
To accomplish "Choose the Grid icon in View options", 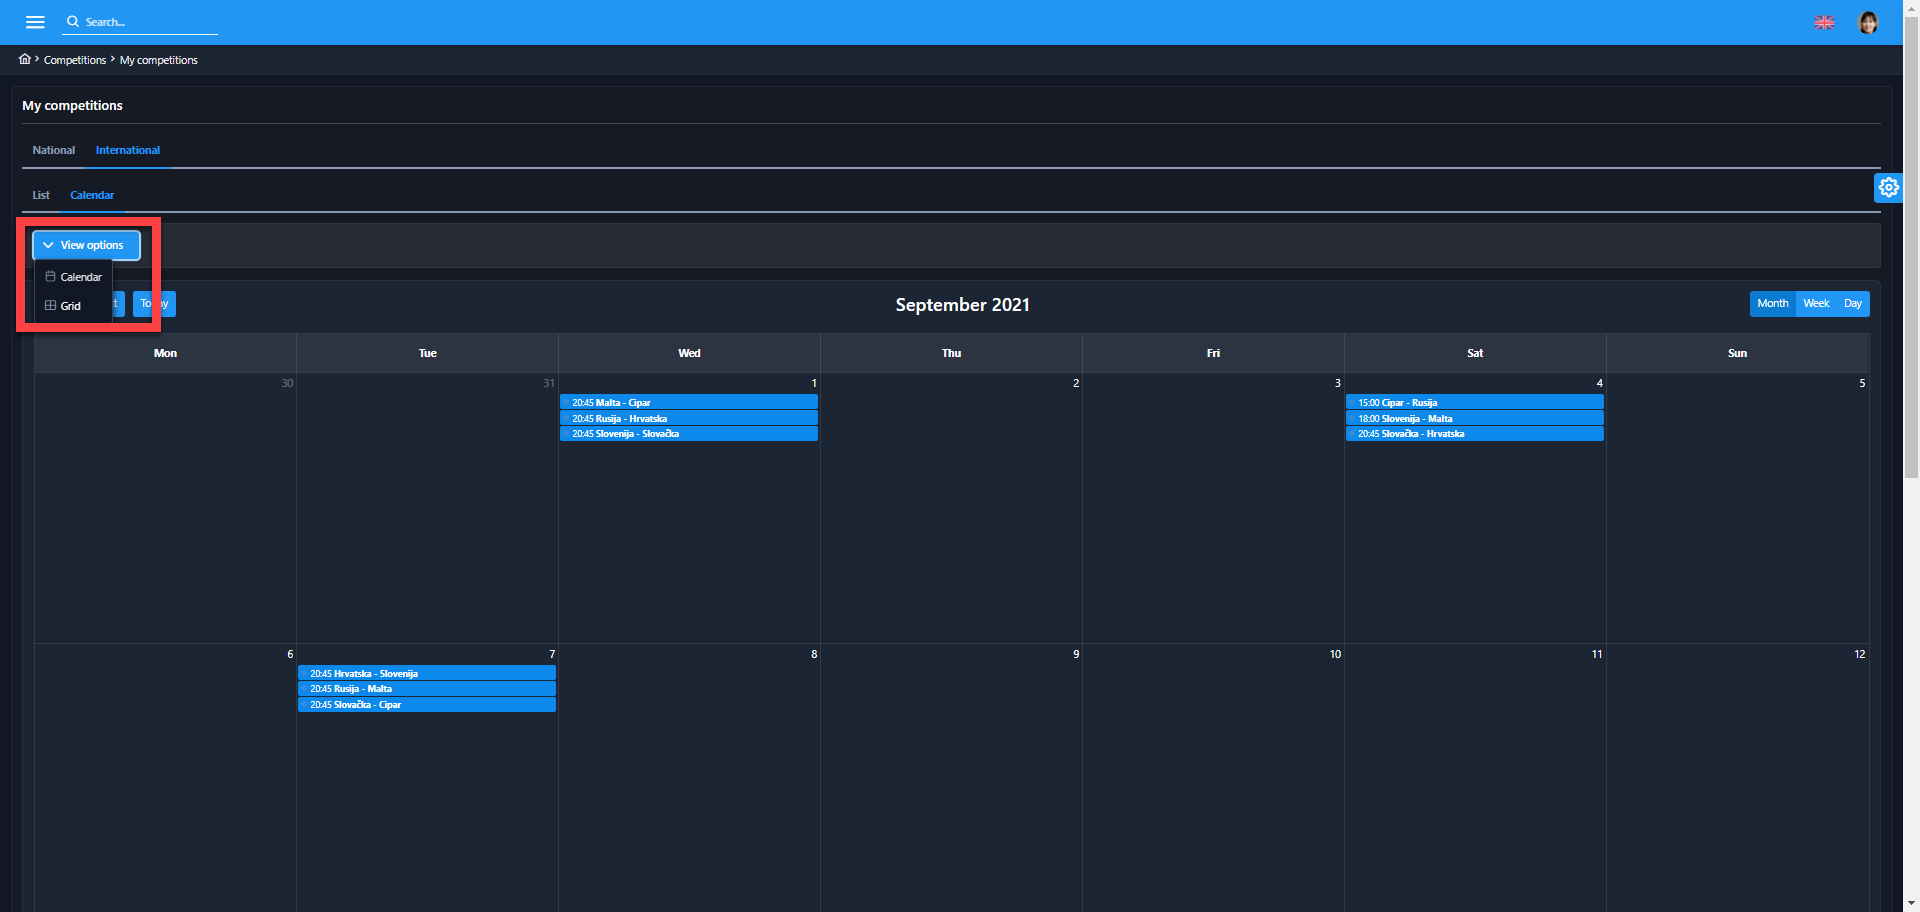I will coord(51,306).
